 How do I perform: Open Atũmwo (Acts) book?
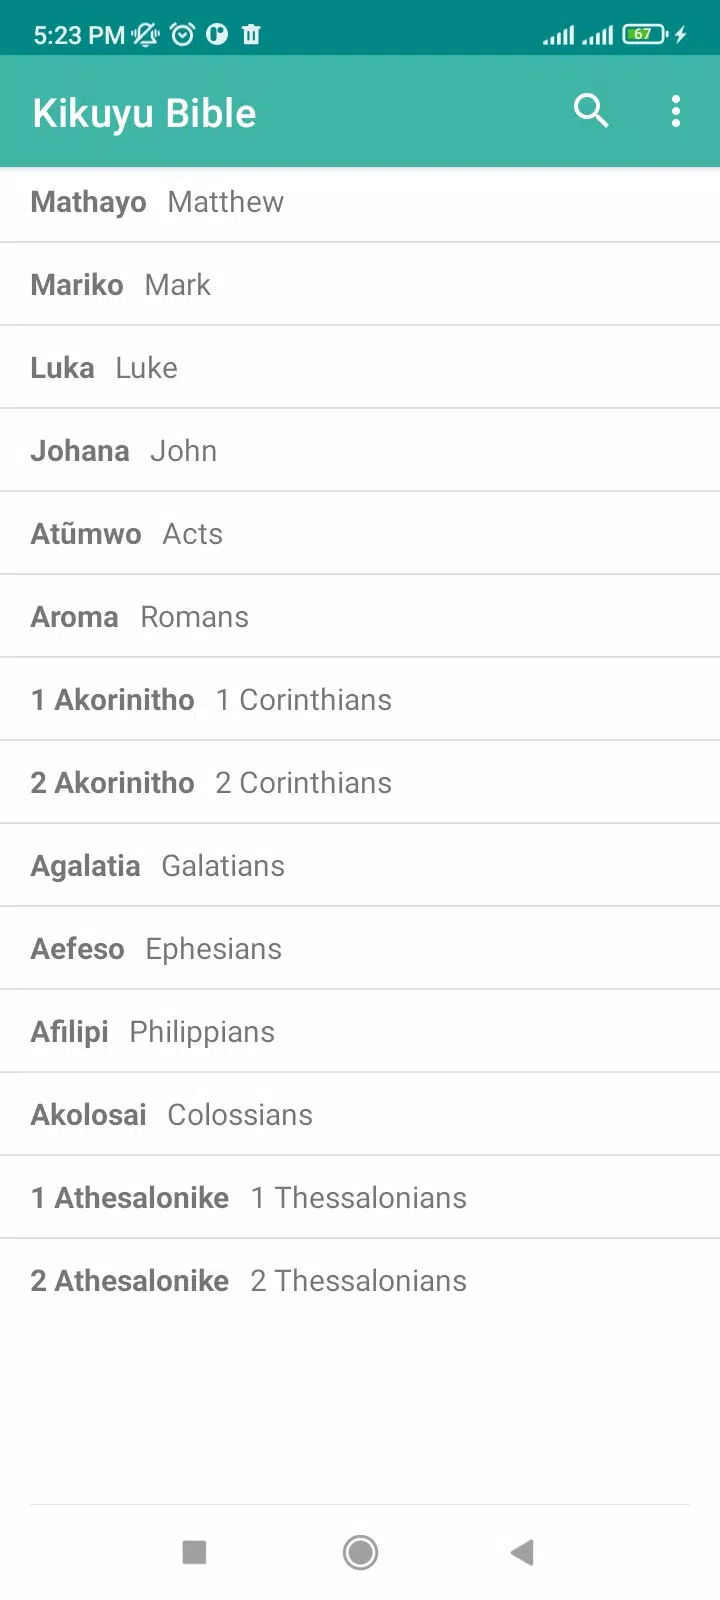pos(360,533)
